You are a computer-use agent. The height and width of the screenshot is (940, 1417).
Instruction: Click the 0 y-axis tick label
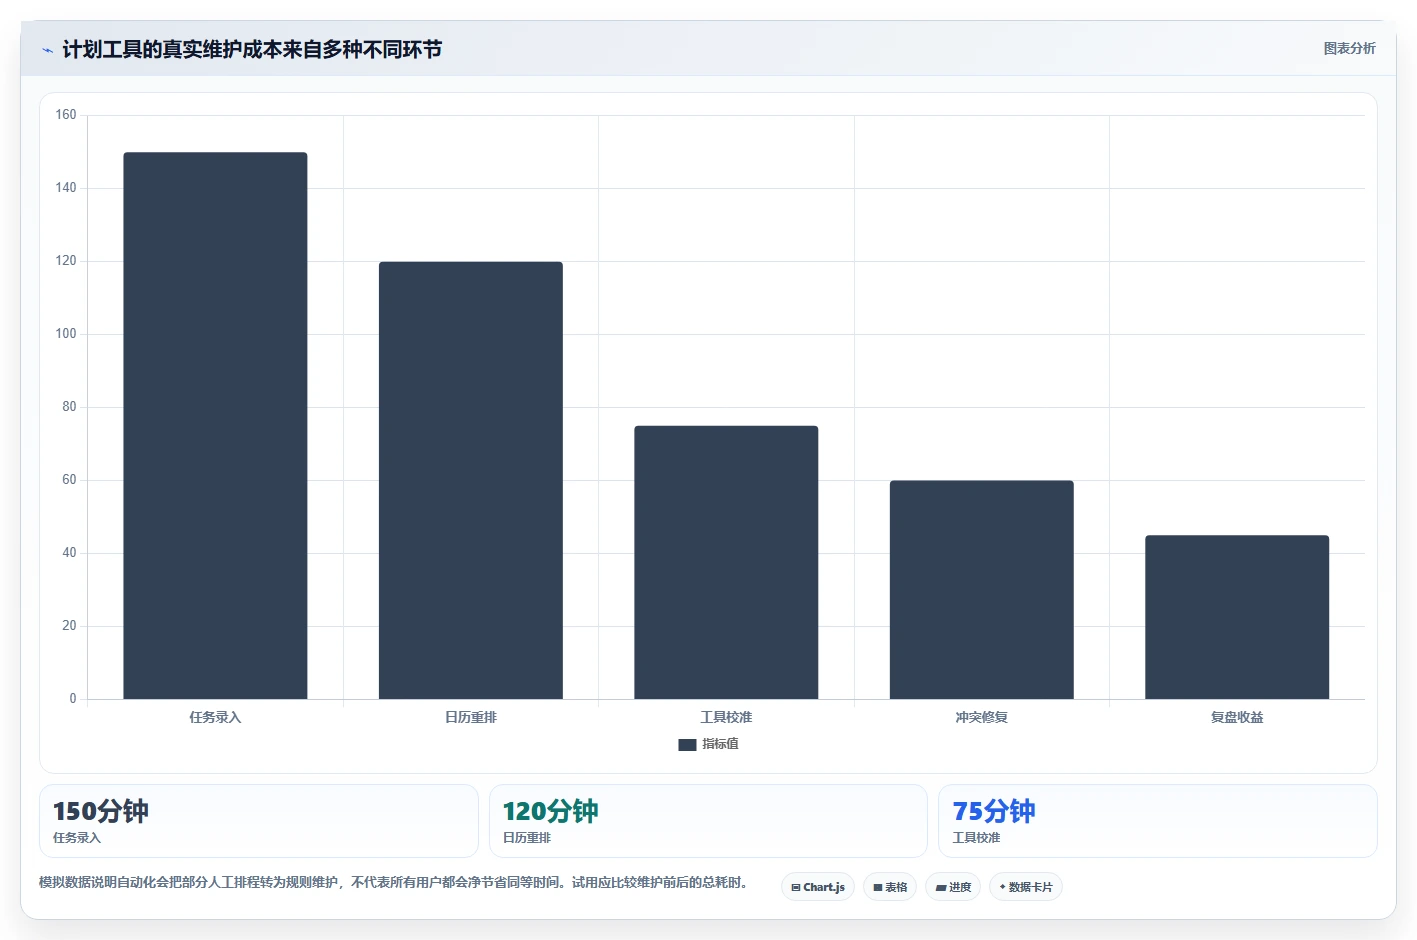tap(73, 699)
